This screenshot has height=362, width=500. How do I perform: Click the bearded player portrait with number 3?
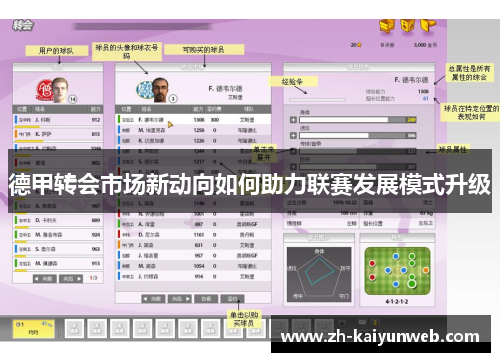(160, 89)
